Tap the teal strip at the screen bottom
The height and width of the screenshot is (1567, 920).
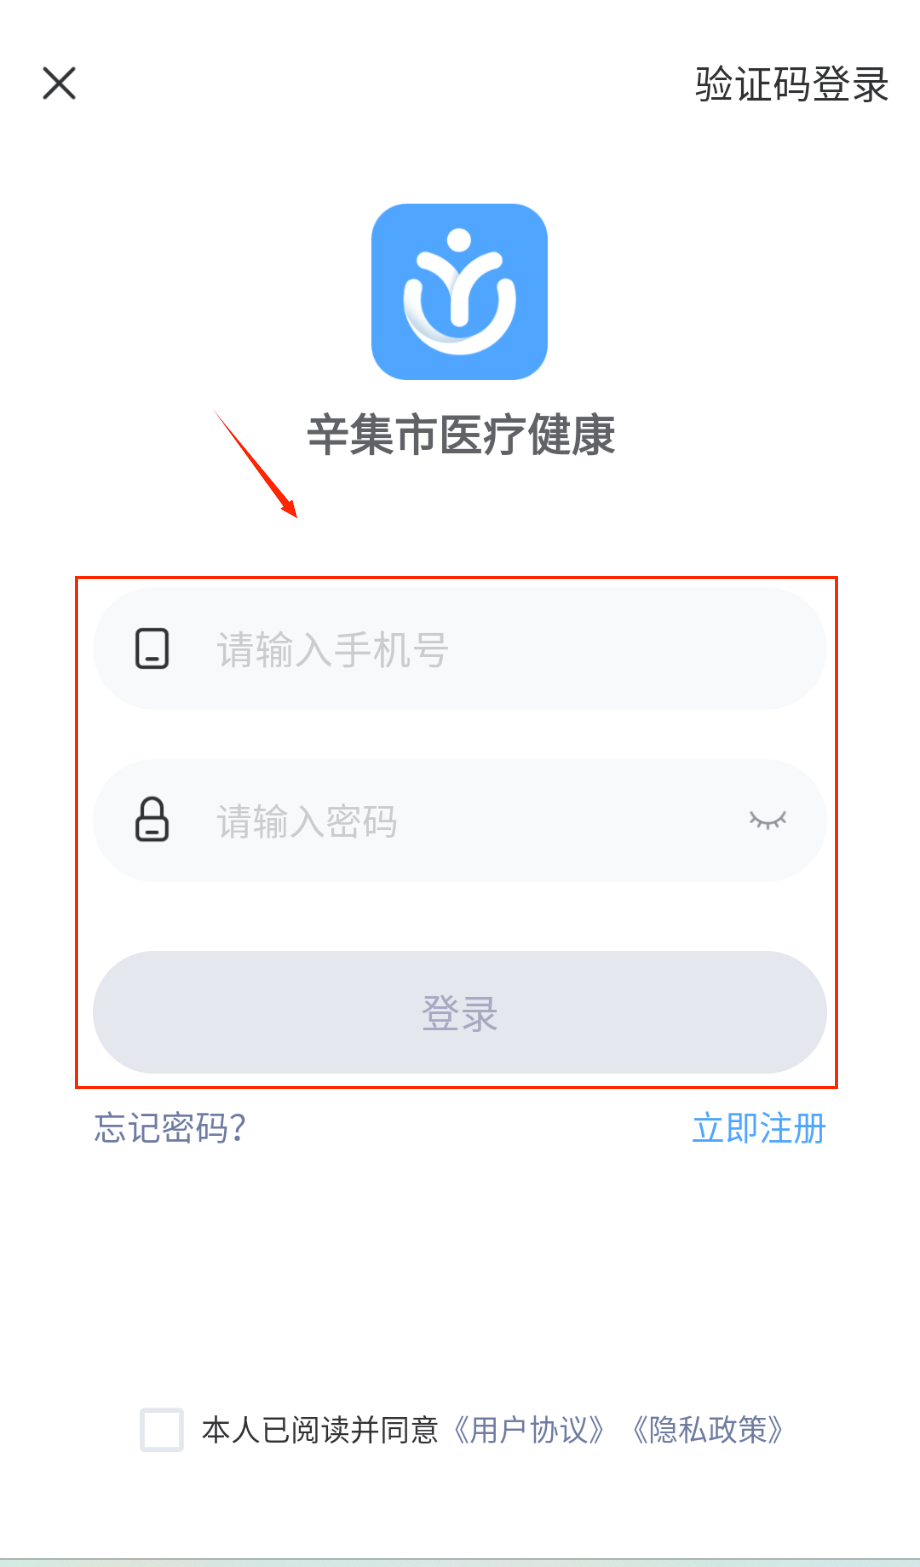click(x=460, y=1562)
